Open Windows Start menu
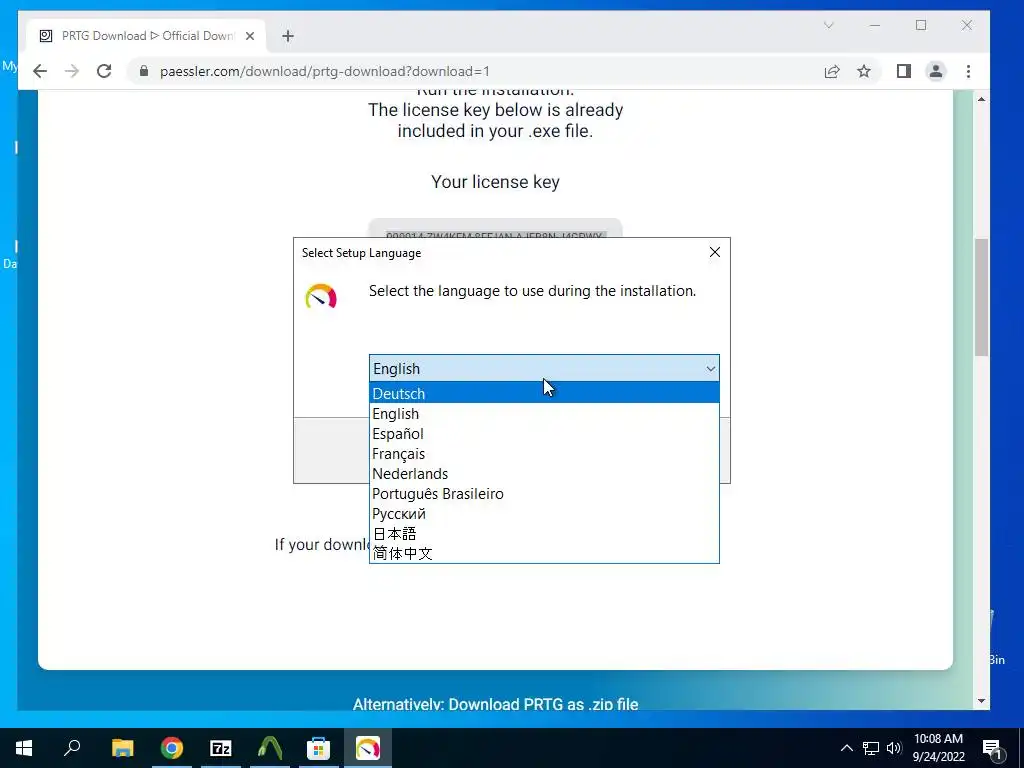Viewport: 1024px width, 768px height. point(24,748)
